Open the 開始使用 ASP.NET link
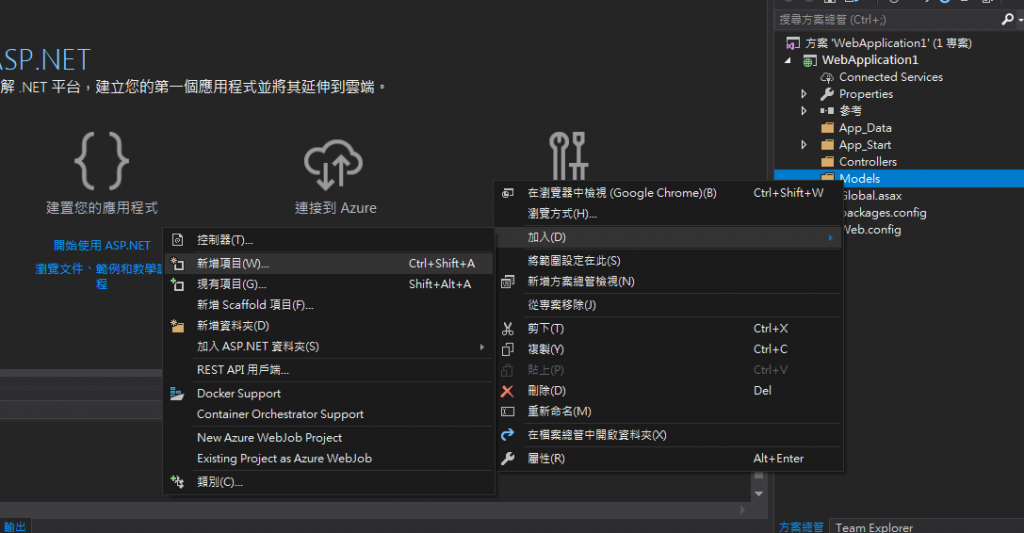Screen dimensions: 1024x533 pos(102,246)
